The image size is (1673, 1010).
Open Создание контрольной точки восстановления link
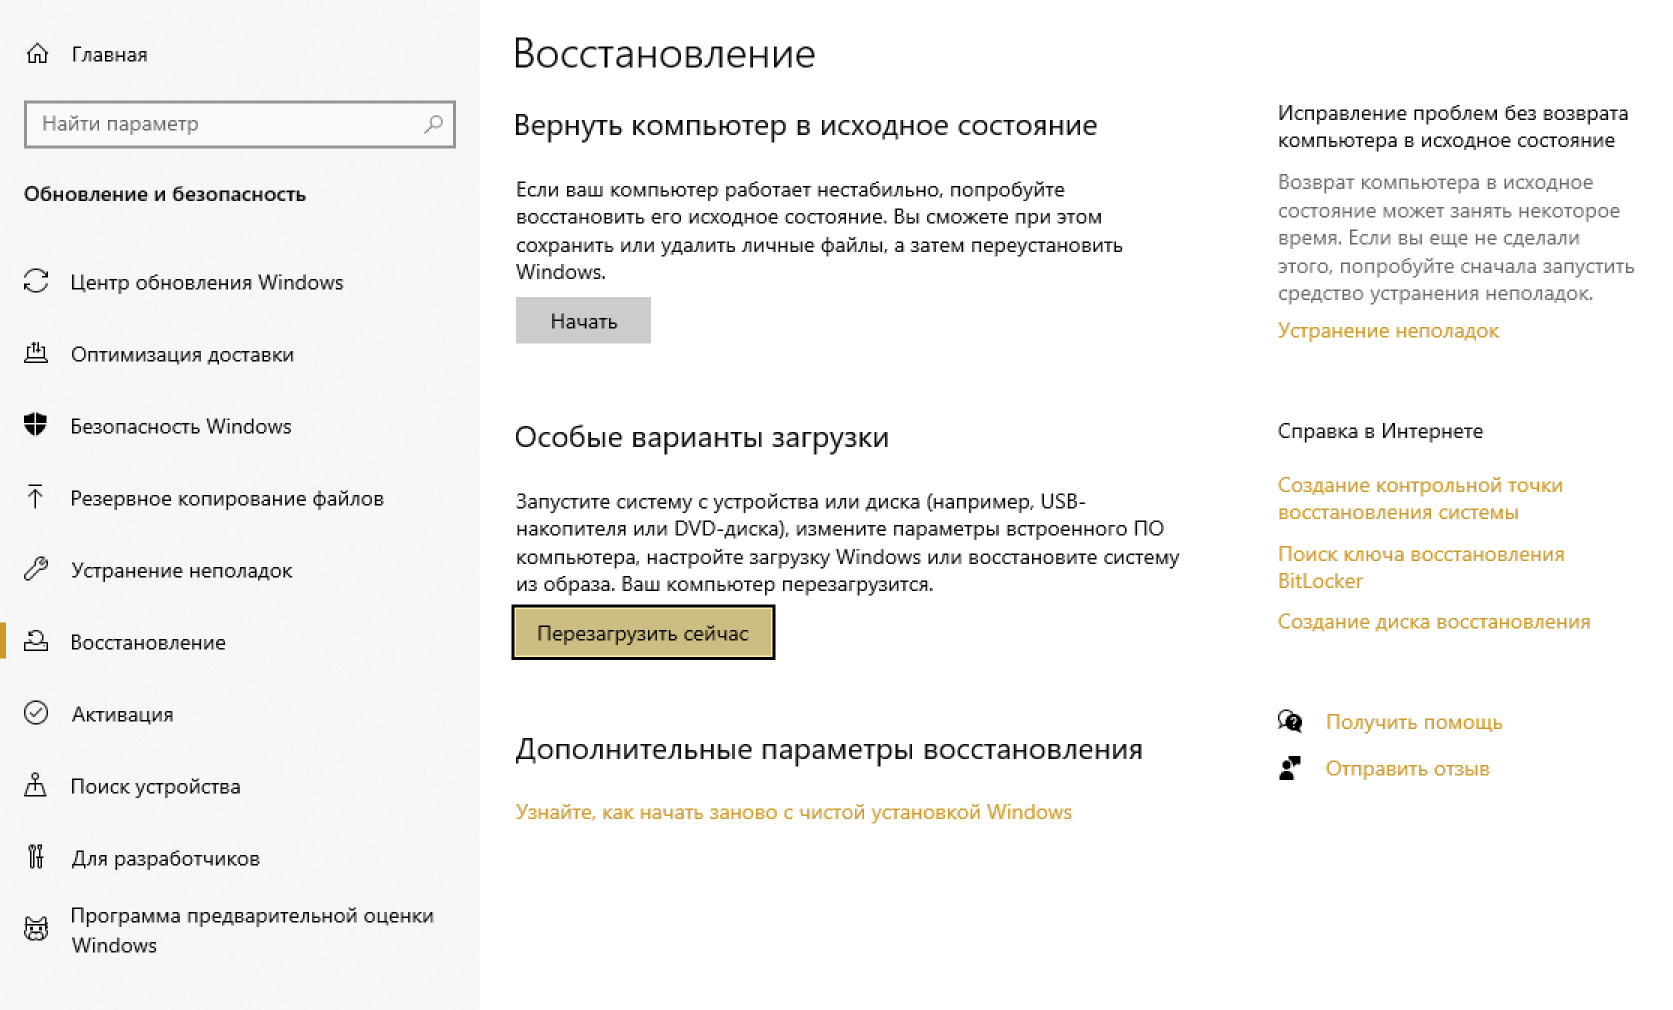coord(1420,498)
